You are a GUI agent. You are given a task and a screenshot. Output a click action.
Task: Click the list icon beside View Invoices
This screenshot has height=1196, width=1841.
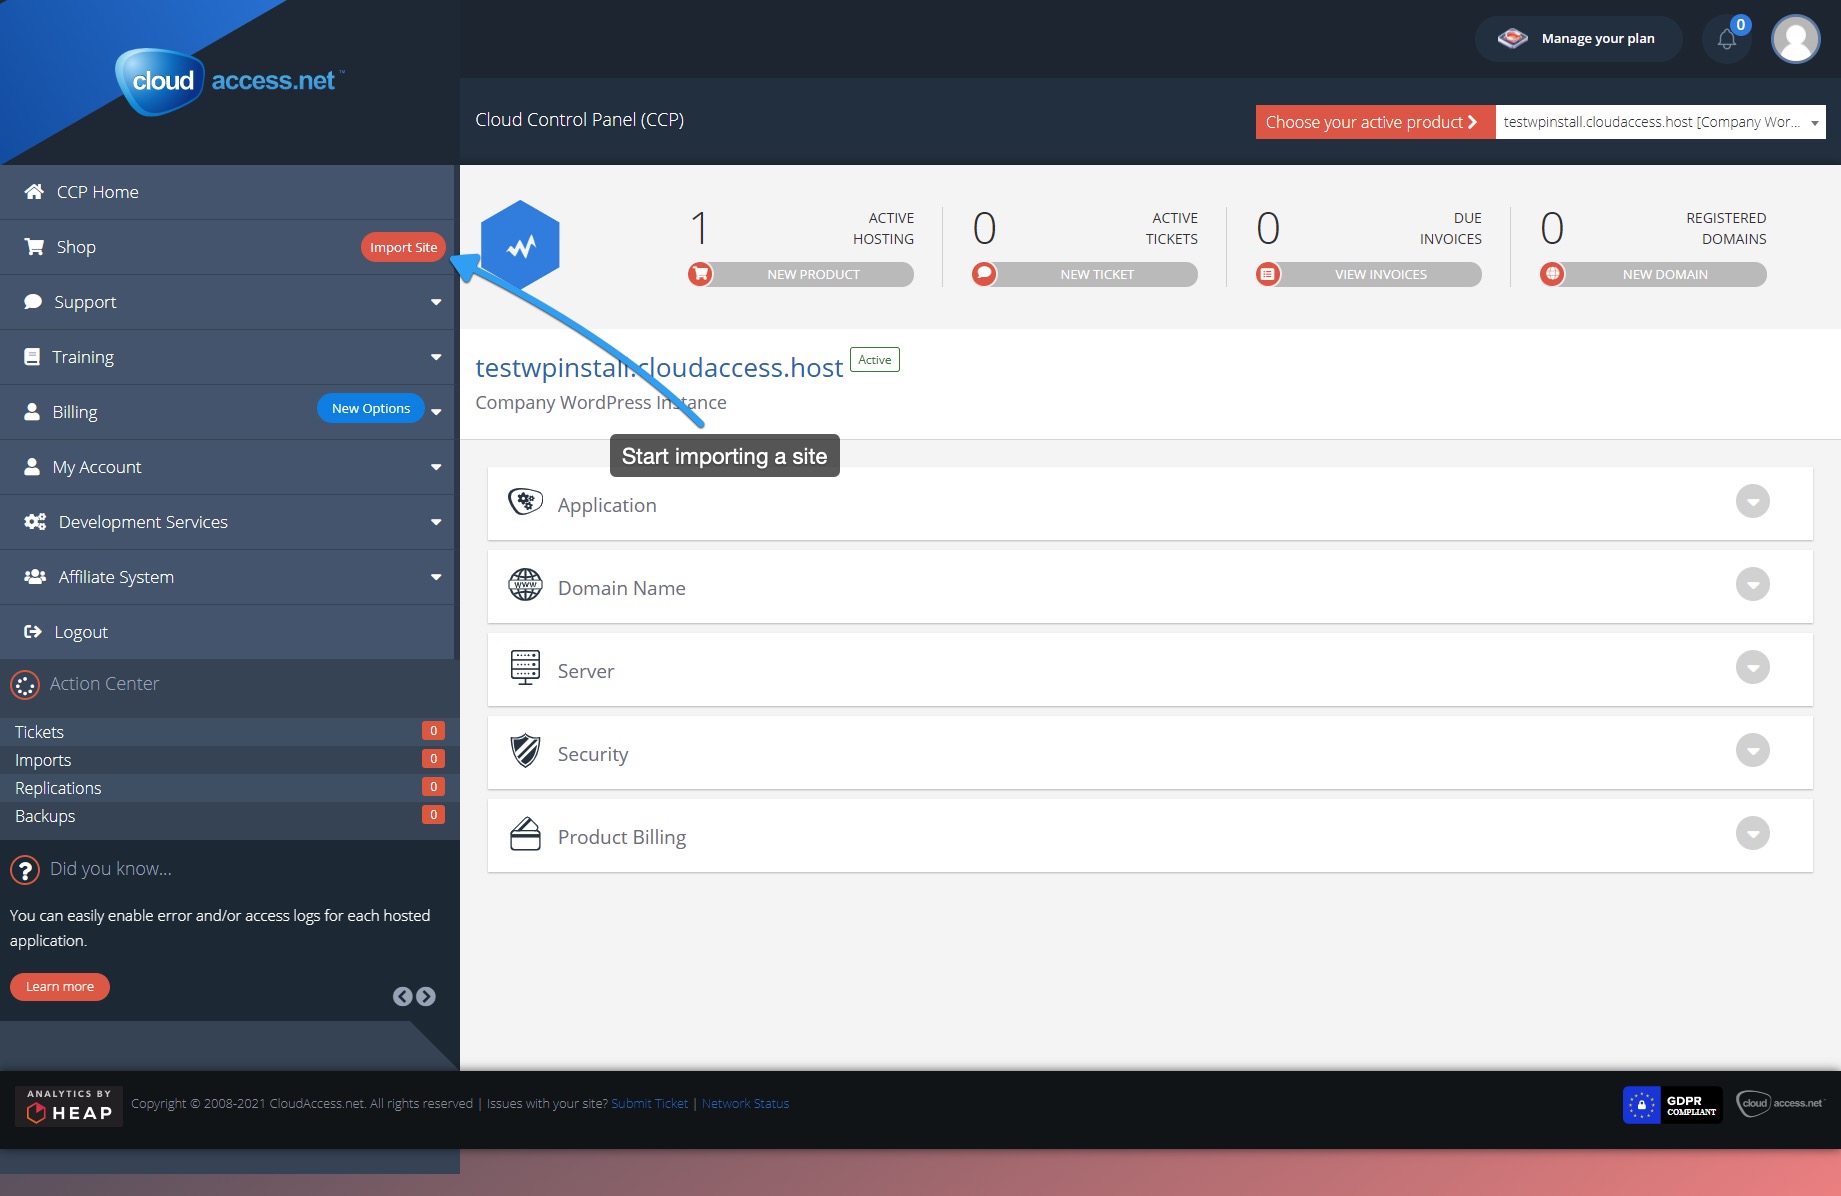click(1268, 274)
